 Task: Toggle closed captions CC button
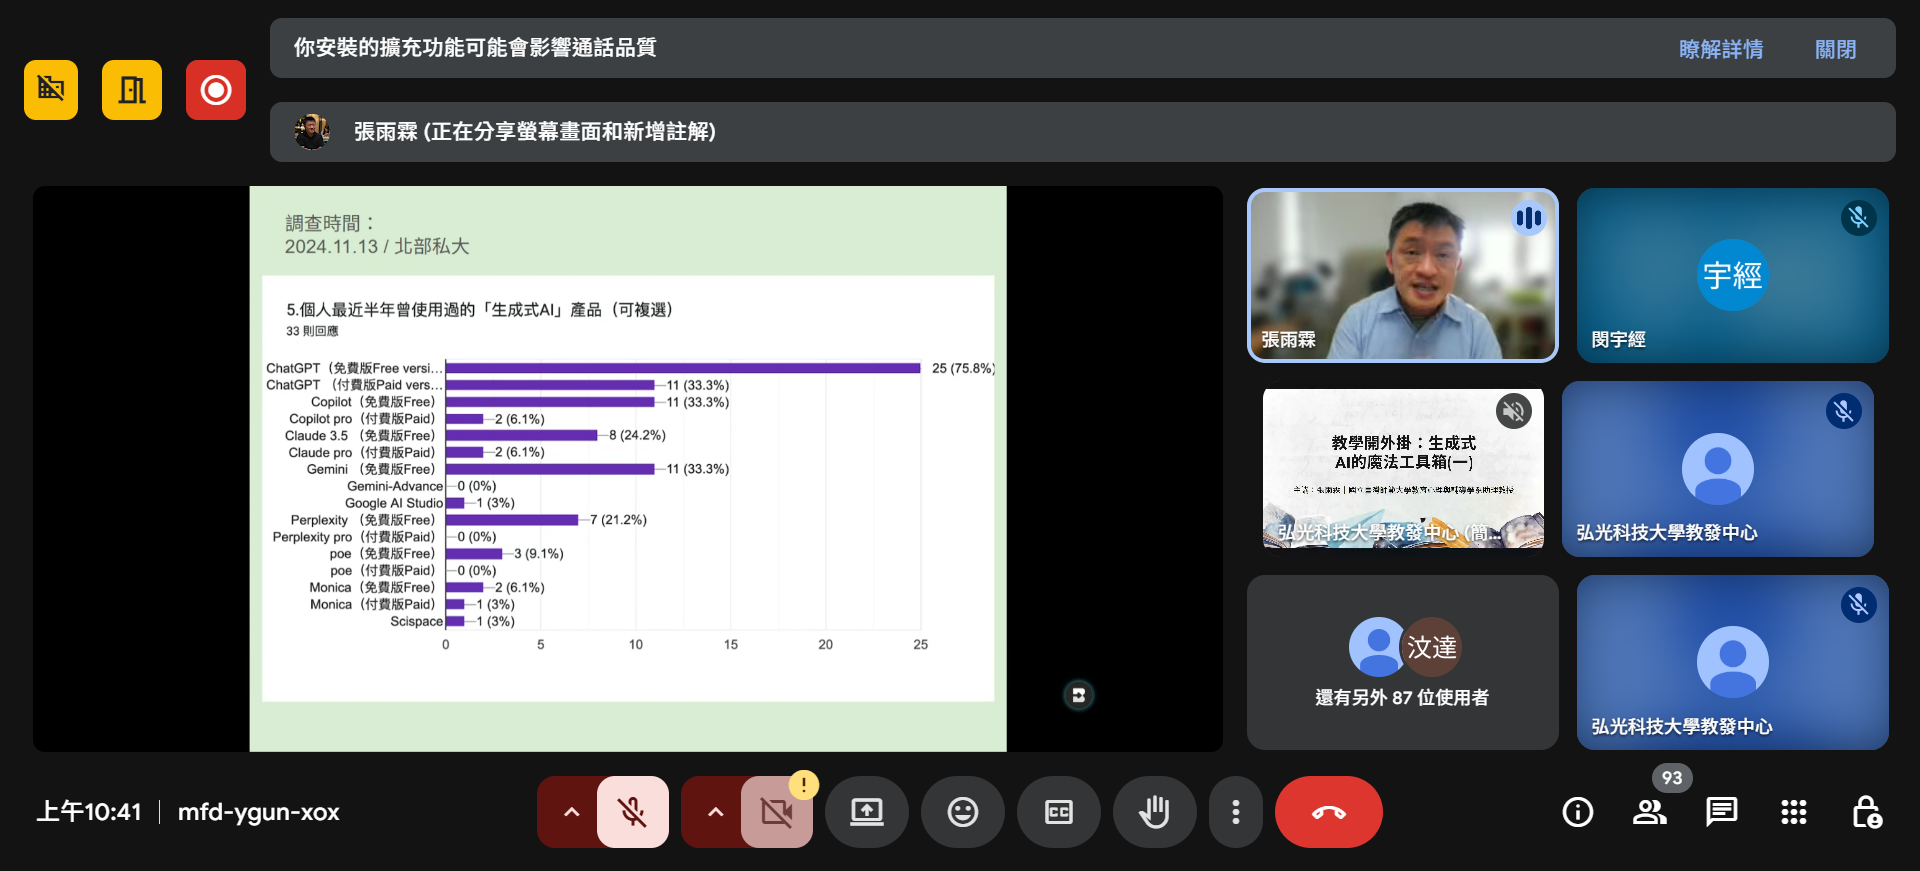(x=1059, y=812)
